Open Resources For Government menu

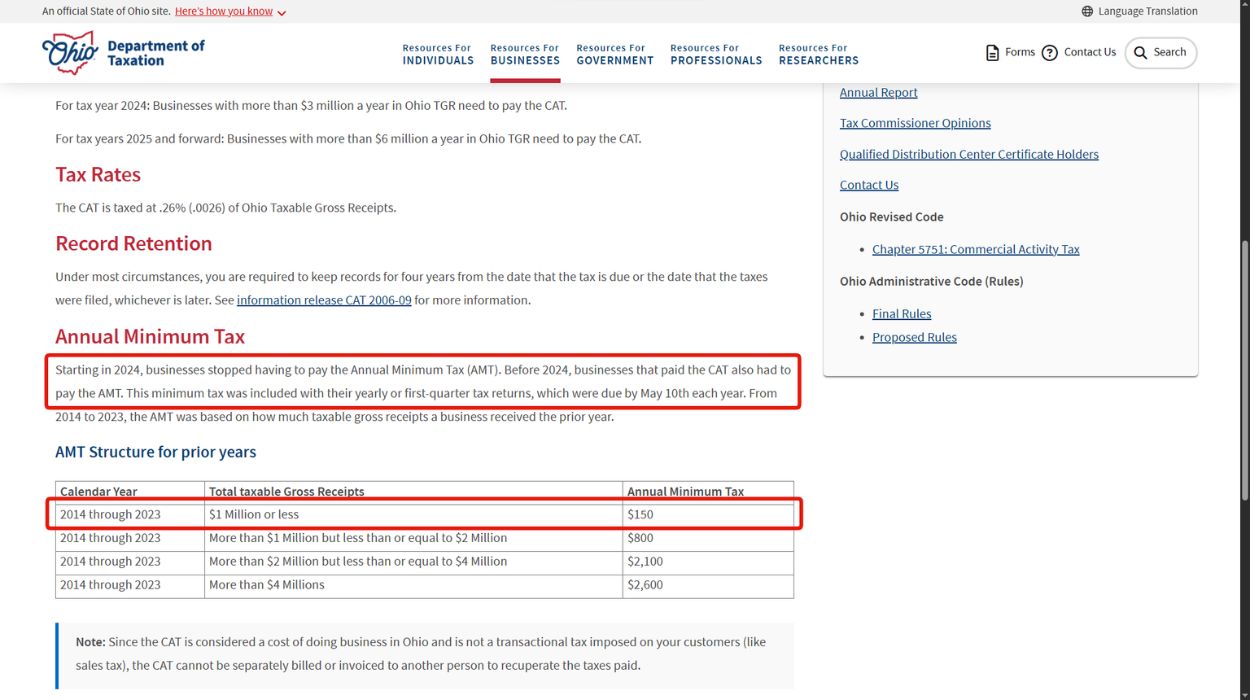point(615,54)
